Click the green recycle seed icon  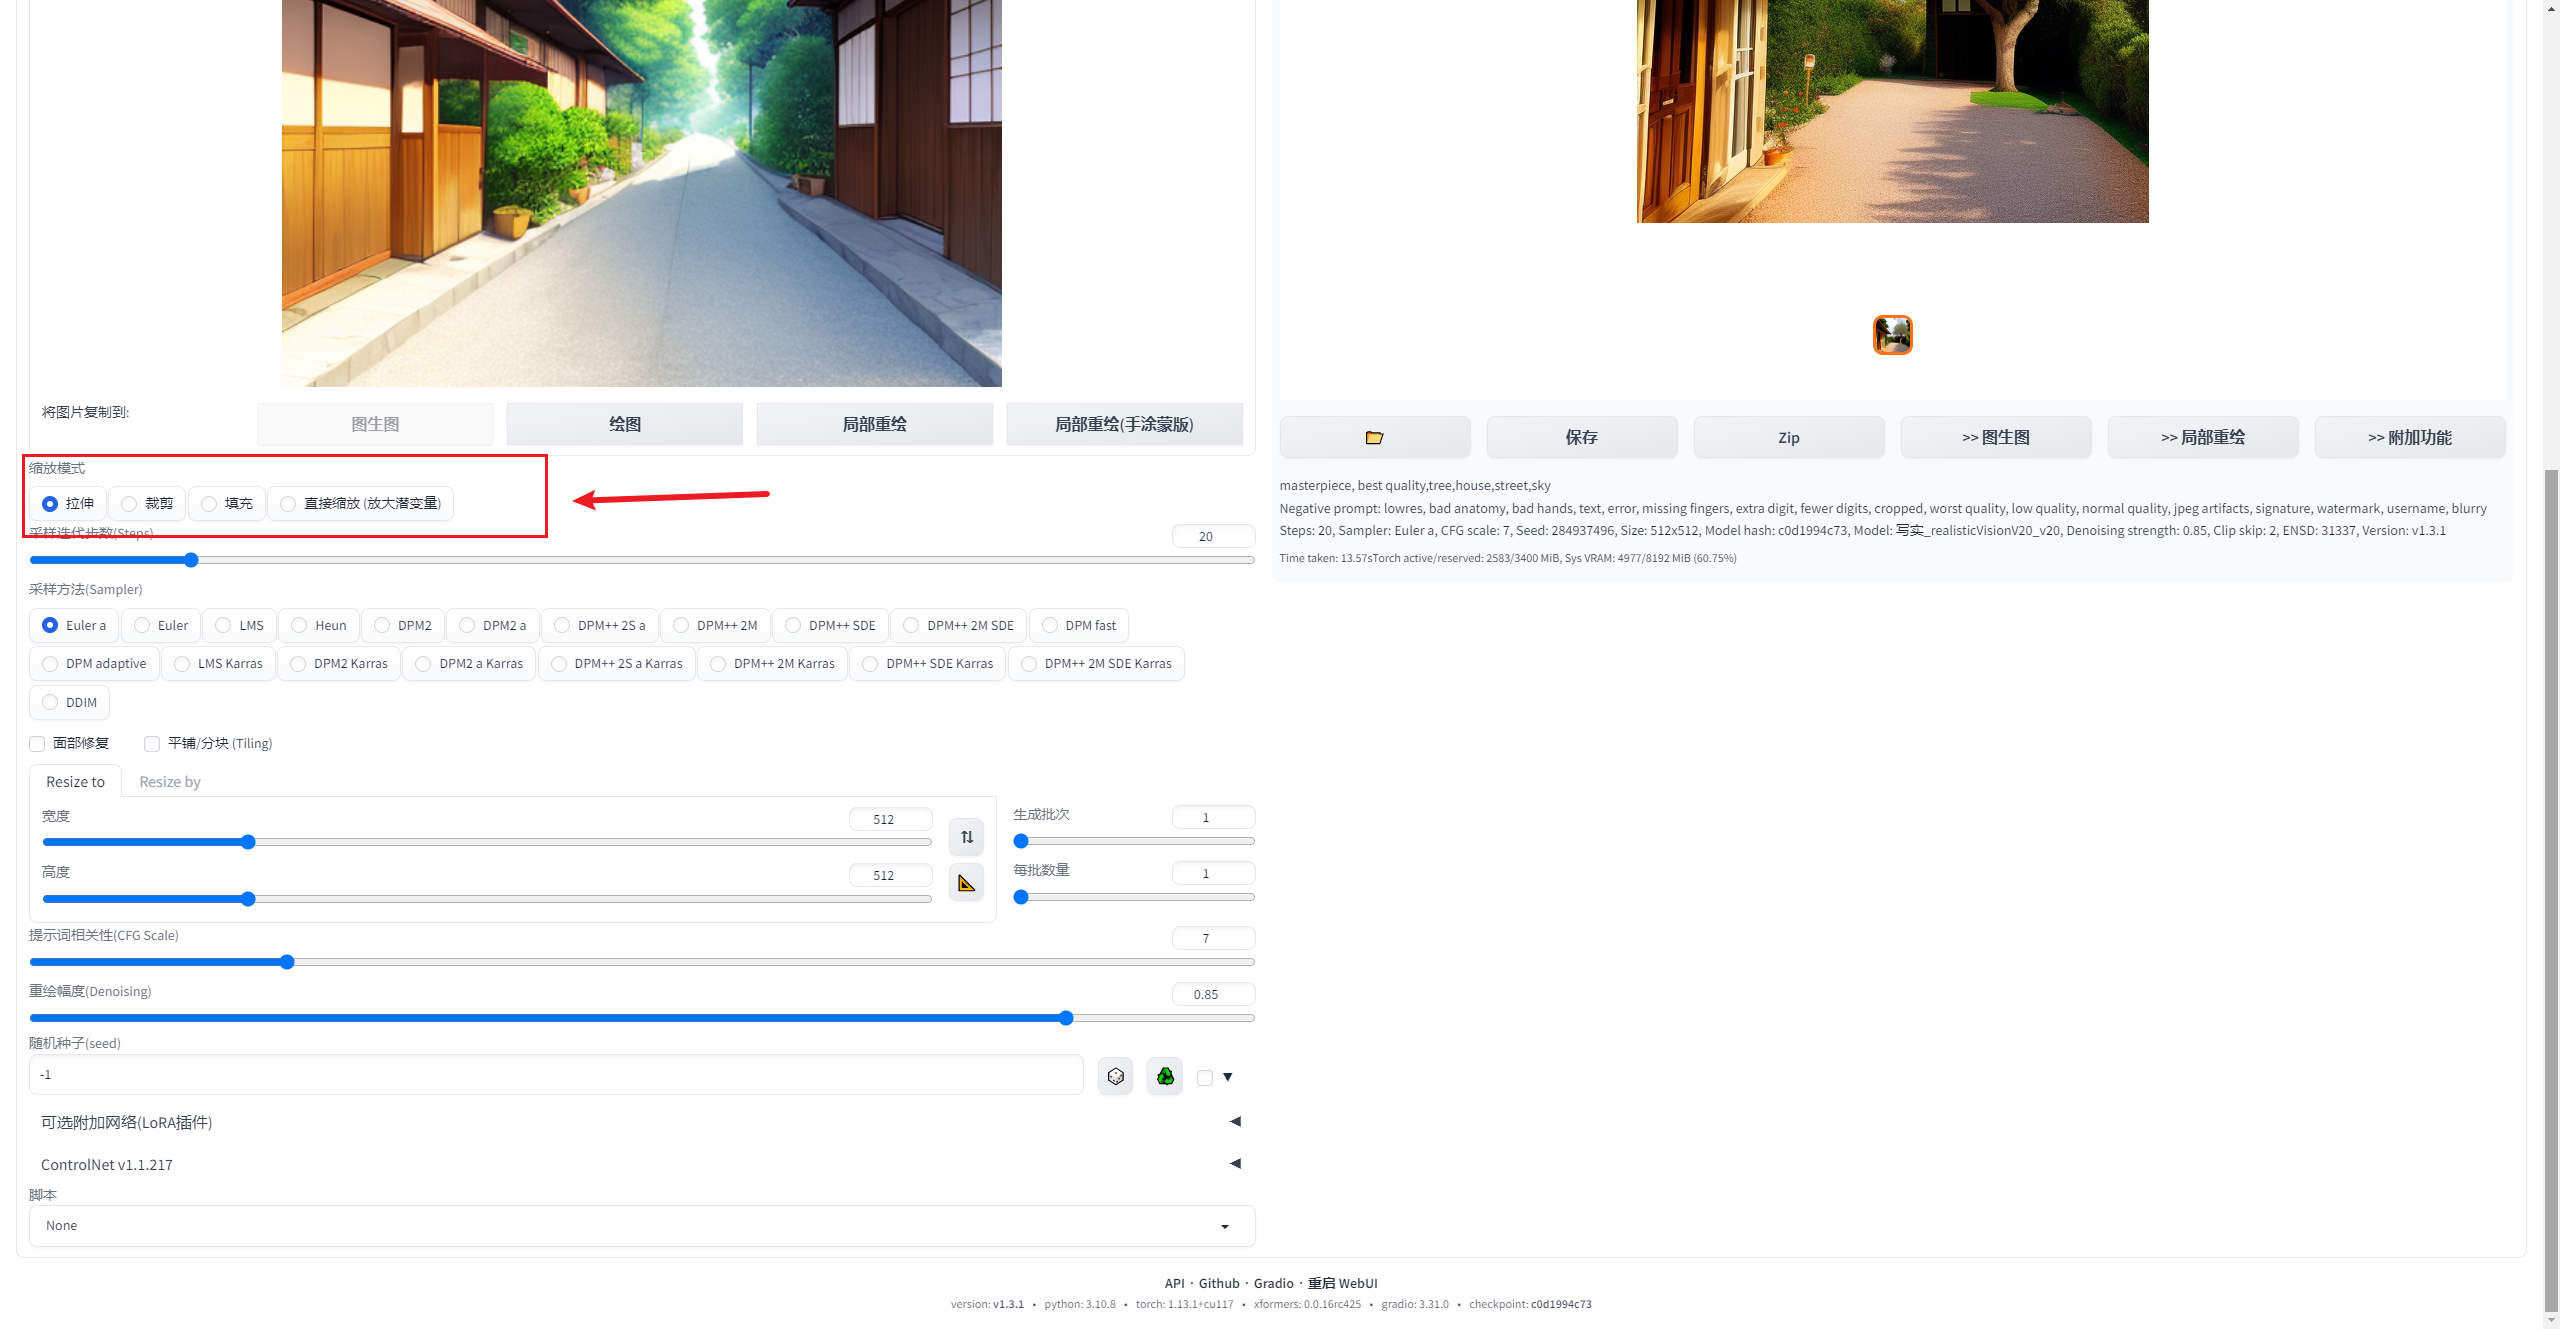pyautogui.click(x=1165, y=1077)
